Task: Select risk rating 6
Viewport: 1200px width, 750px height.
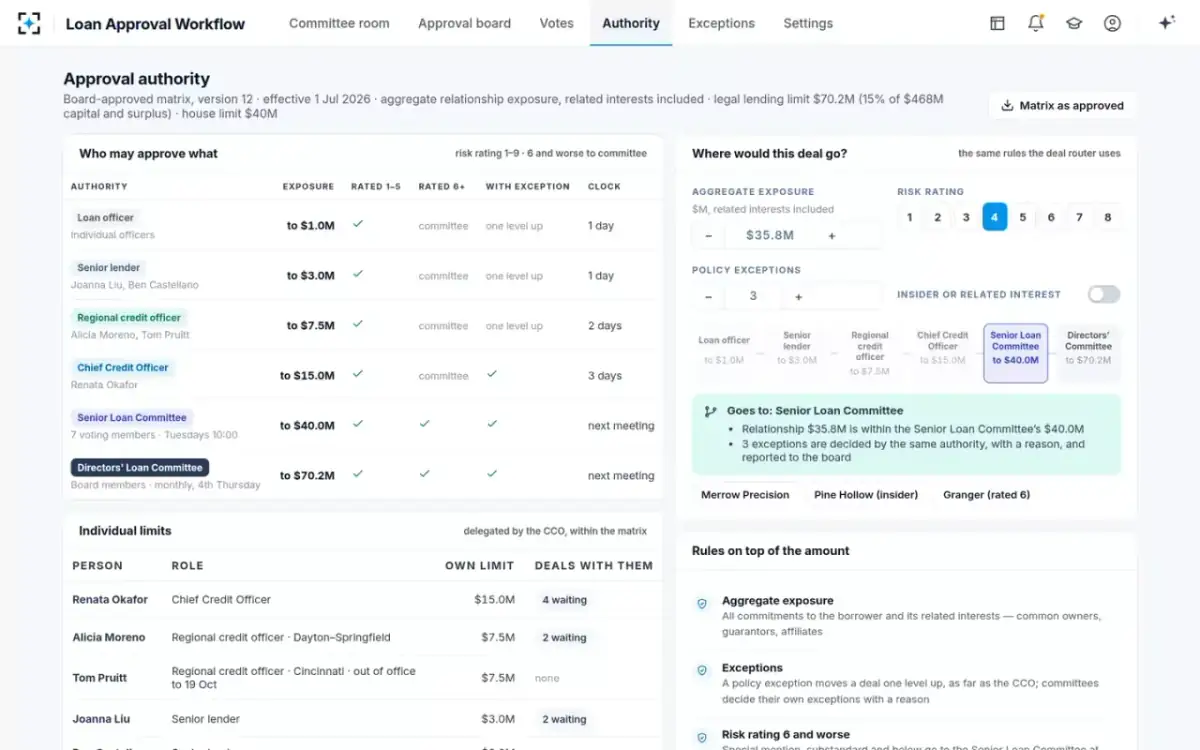Action: tap(1051, 217)
